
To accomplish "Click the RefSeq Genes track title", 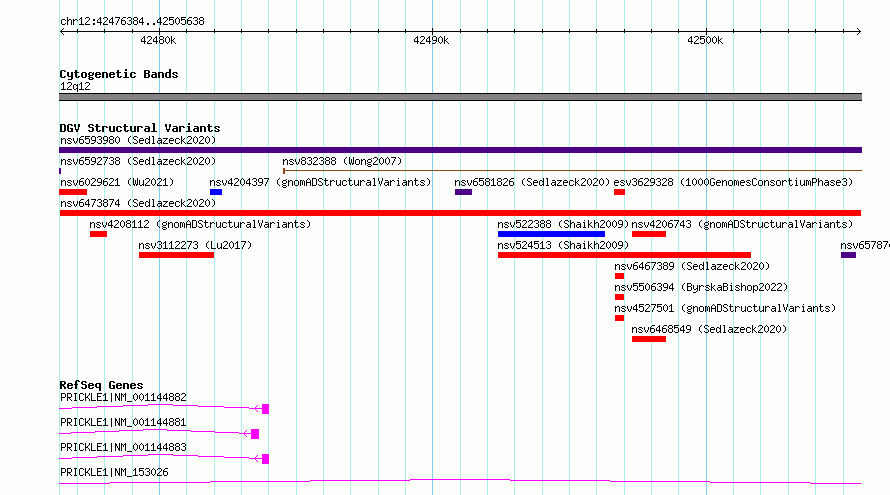I will click(101, 385).
